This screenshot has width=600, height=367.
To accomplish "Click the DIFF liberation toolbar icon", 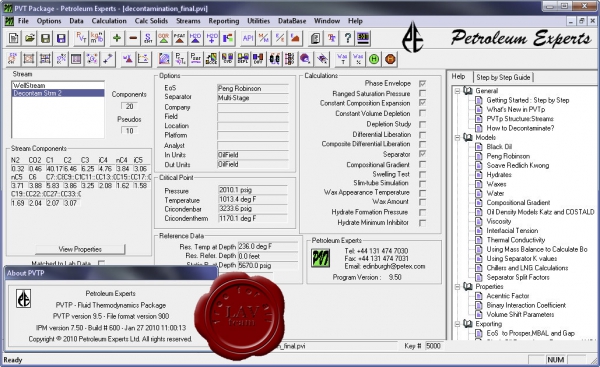I will (258, 59).
